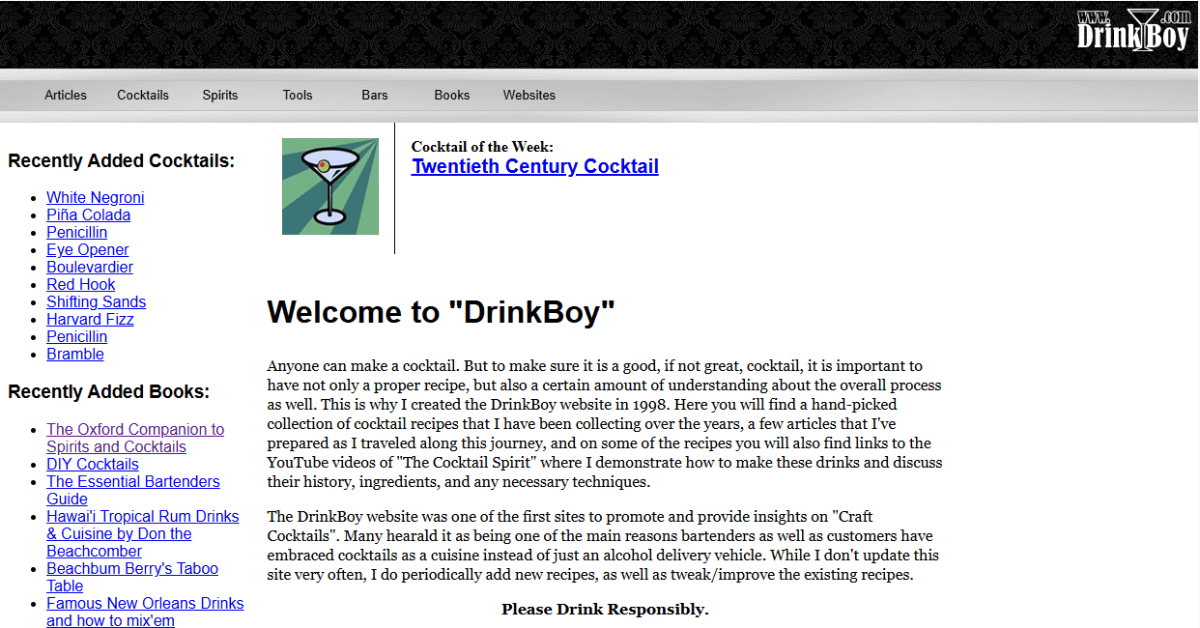Viewport: 1200px width, 628px height.
Task: Open the Twentieth Century Cocktail link
Action: tap(535, 167)
